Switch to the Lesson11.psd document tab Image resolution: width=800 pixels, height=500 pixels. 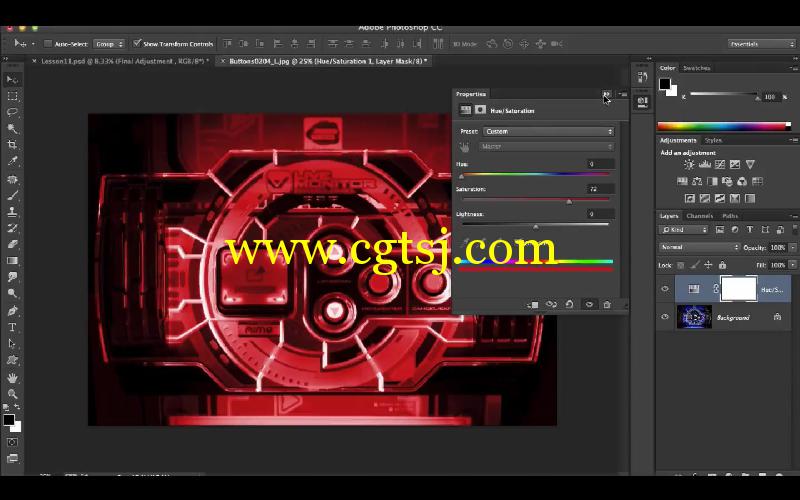125,61
